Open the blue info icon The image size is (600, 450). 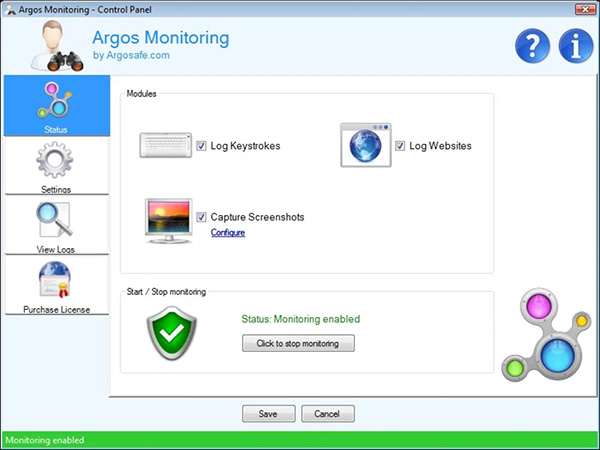(x=575, y=45)
